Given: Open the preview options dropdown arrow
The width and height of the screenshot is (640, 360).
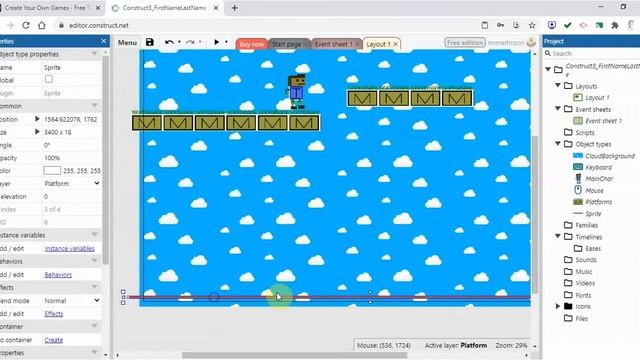Looking at the screenshot, I should [226, 42].
